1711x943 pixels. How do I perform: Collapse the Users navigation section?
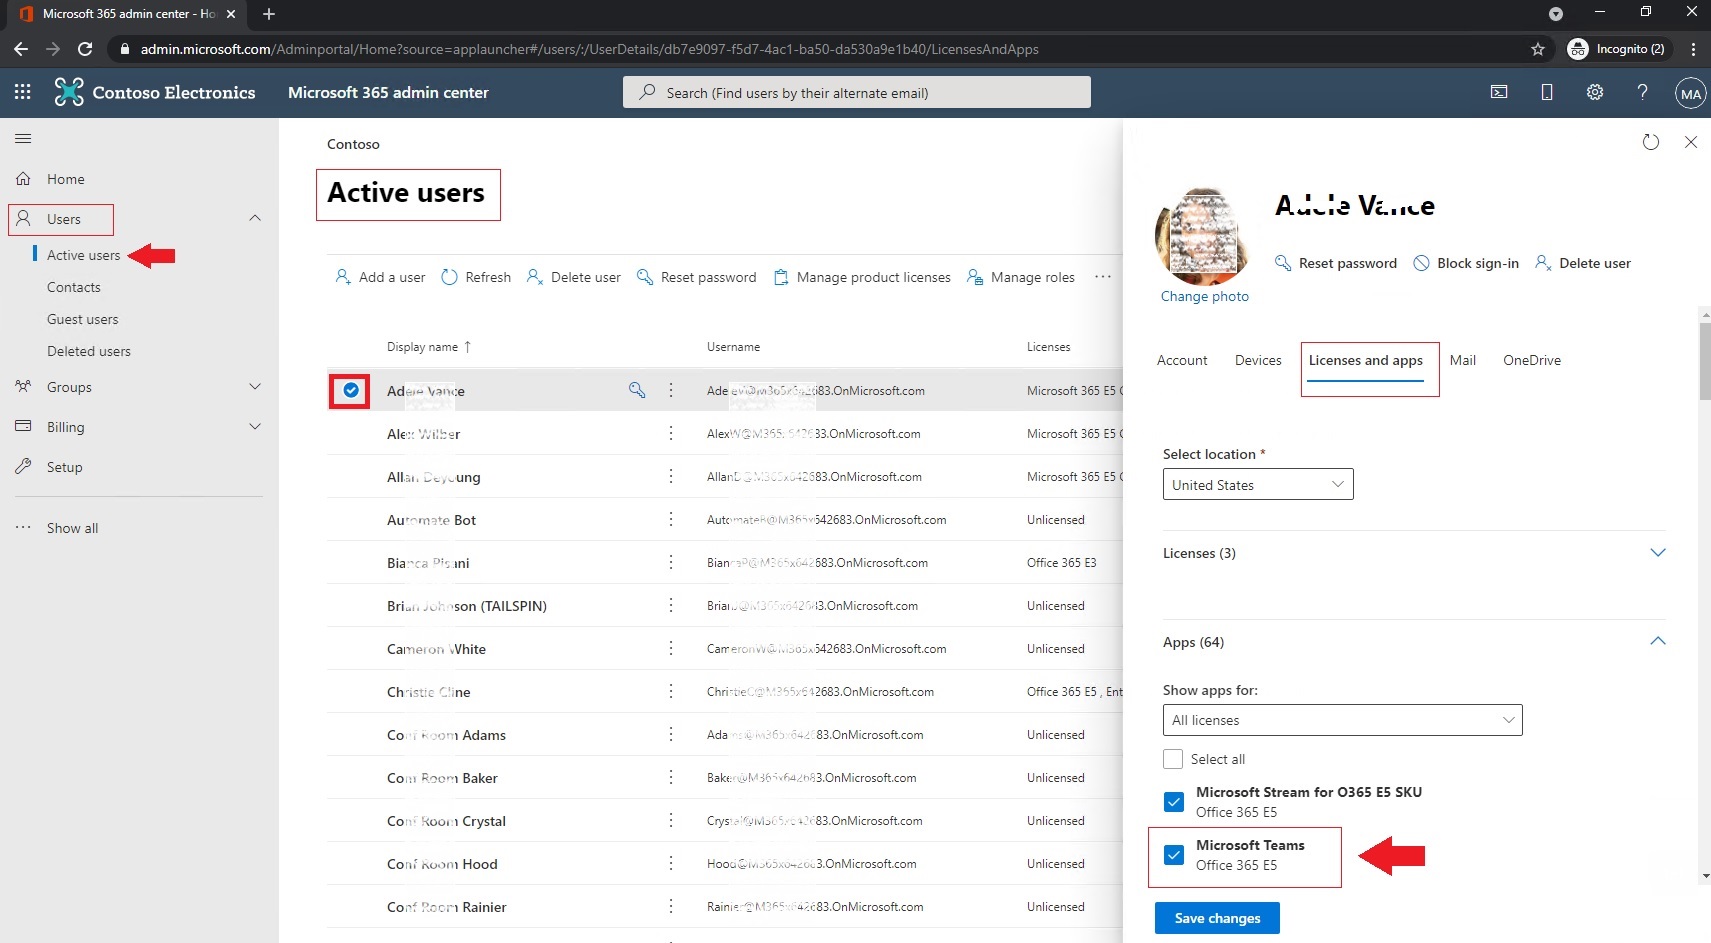pyautogui.click(x=255, y=218)
